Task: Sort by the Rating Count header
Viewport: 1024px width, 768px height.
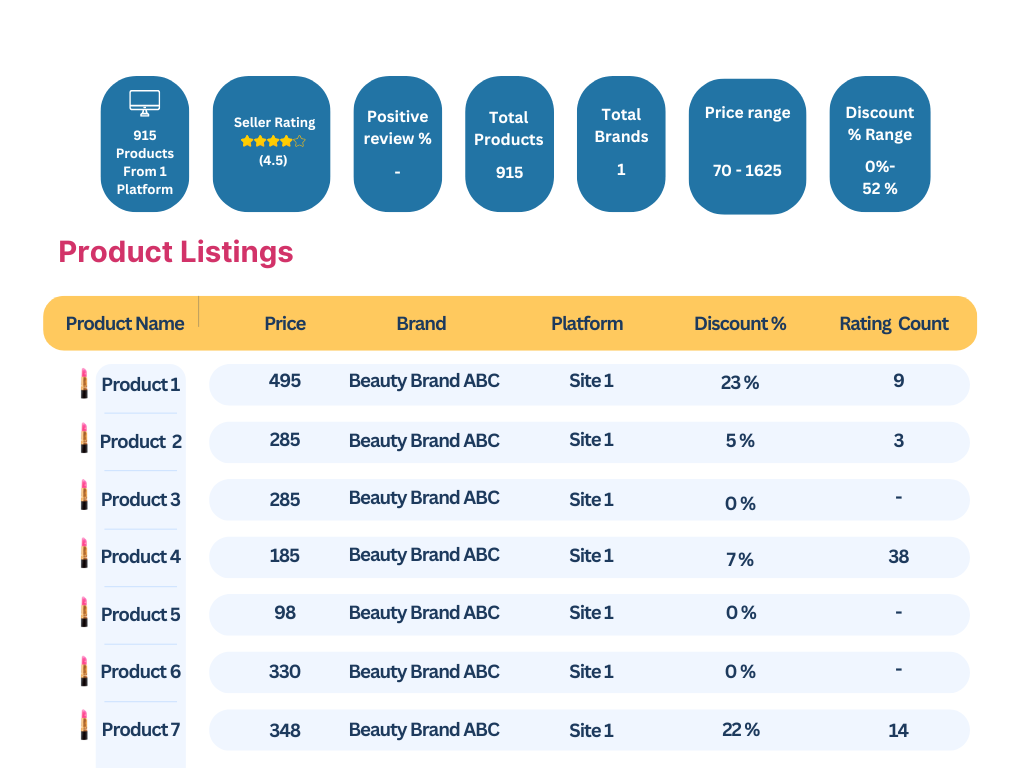Action: pyautogui.click(x=894, y=324)
